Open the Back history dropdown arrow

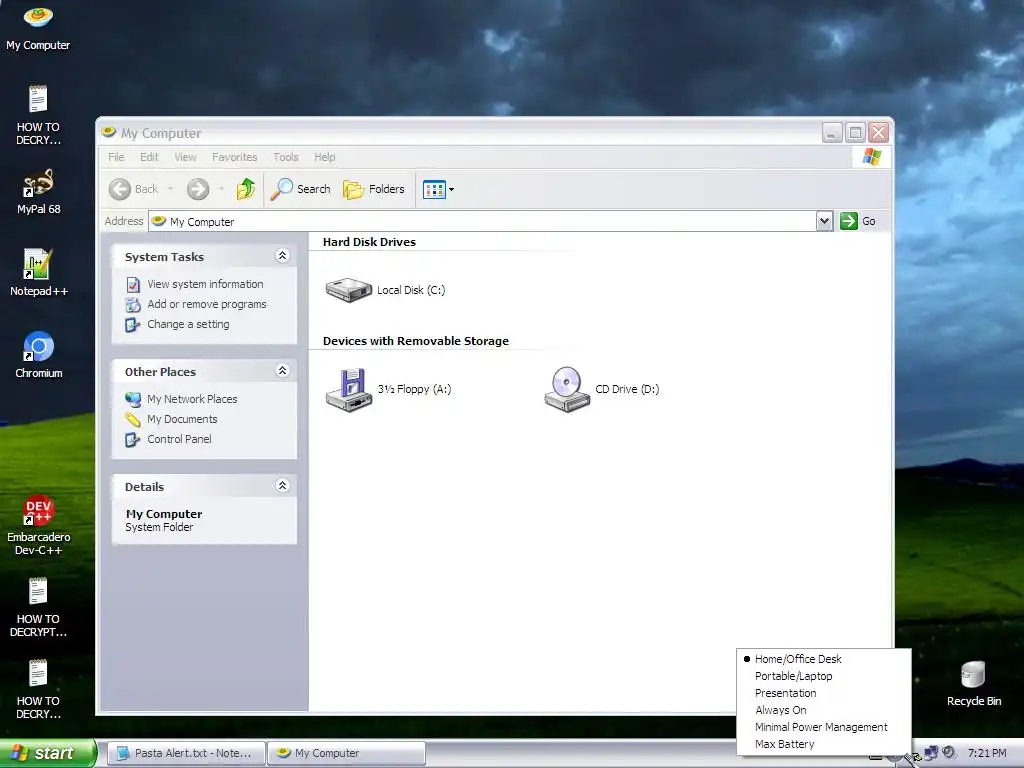tap(170, 189)
